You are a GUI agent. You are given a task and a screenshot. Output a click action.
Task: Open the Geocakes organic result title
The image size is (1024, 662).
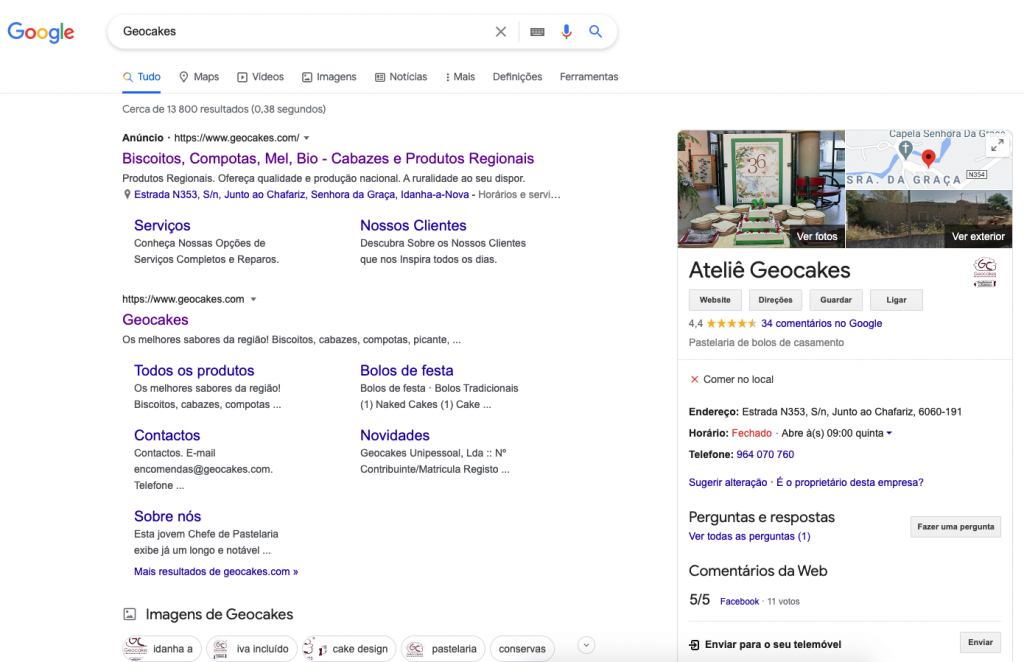click(155, 320)
